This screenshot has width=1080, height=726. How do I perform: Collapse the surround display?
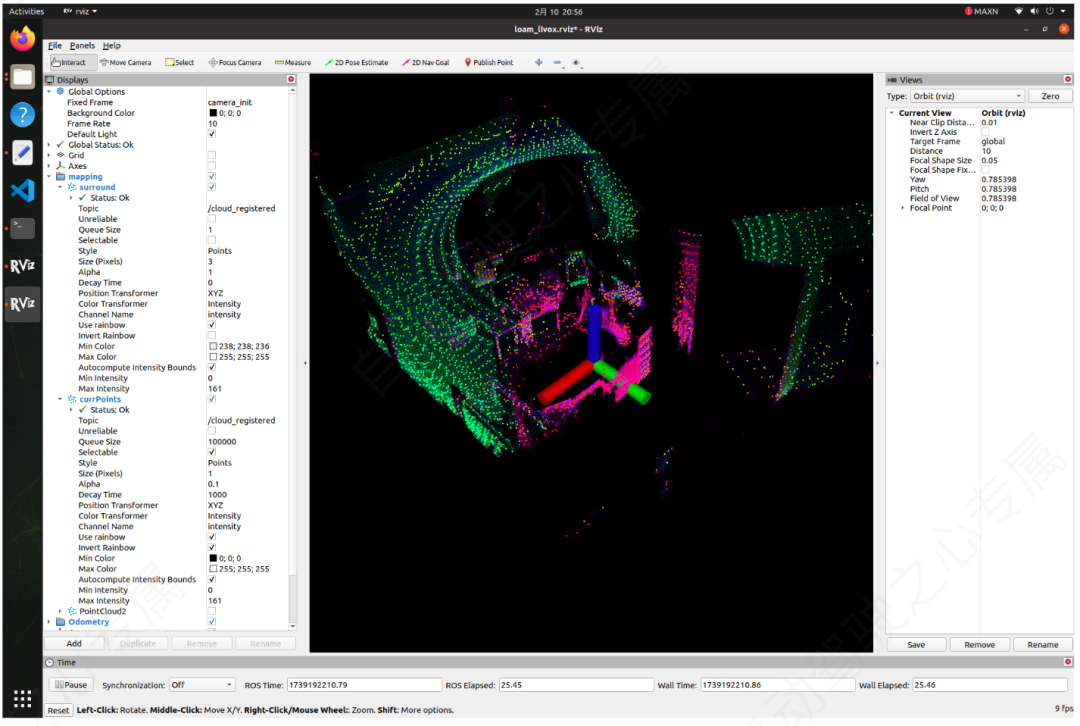point(60,187)
